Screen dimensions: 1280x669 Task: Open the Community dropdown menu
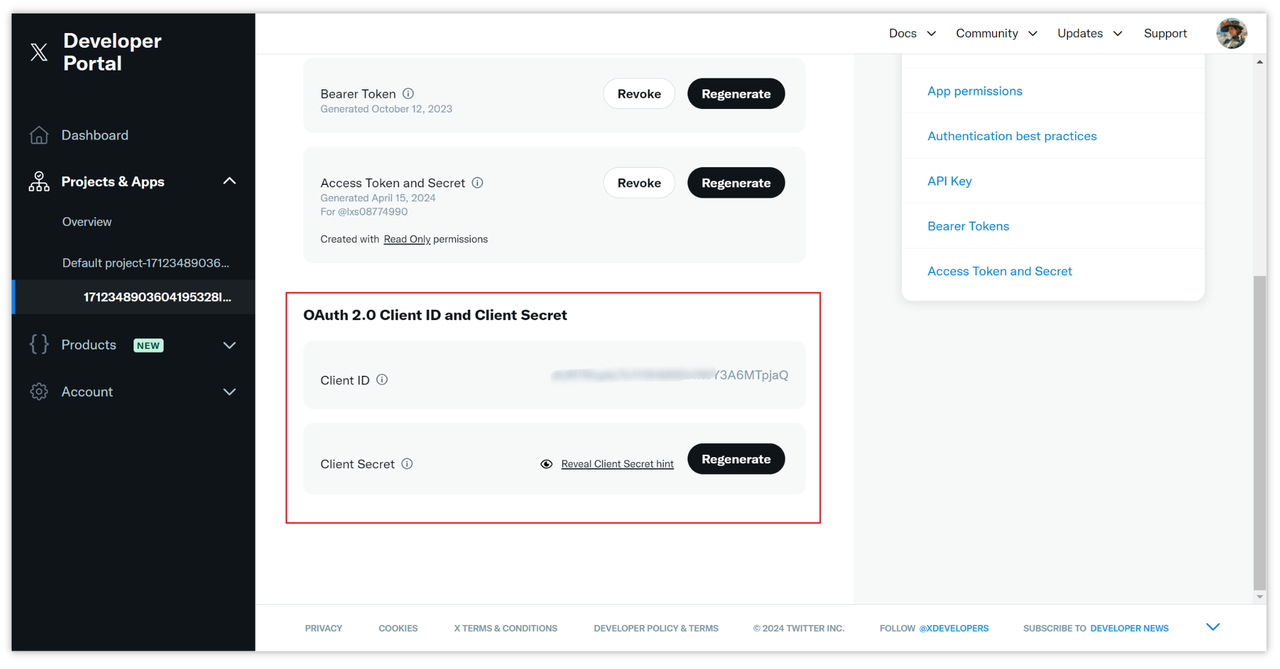click(996, 33)
